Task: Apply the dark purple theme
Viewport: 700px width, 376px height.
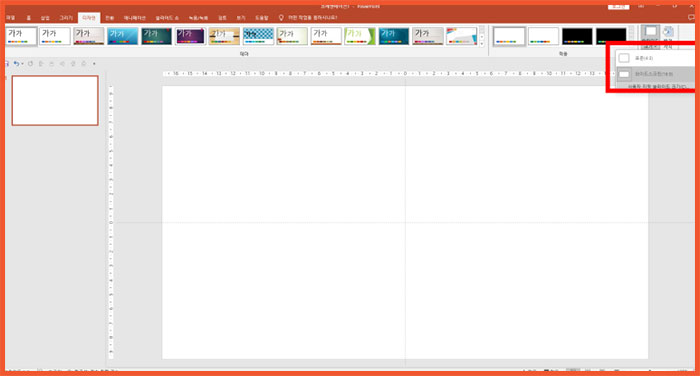Action: [x=191, y=36]
